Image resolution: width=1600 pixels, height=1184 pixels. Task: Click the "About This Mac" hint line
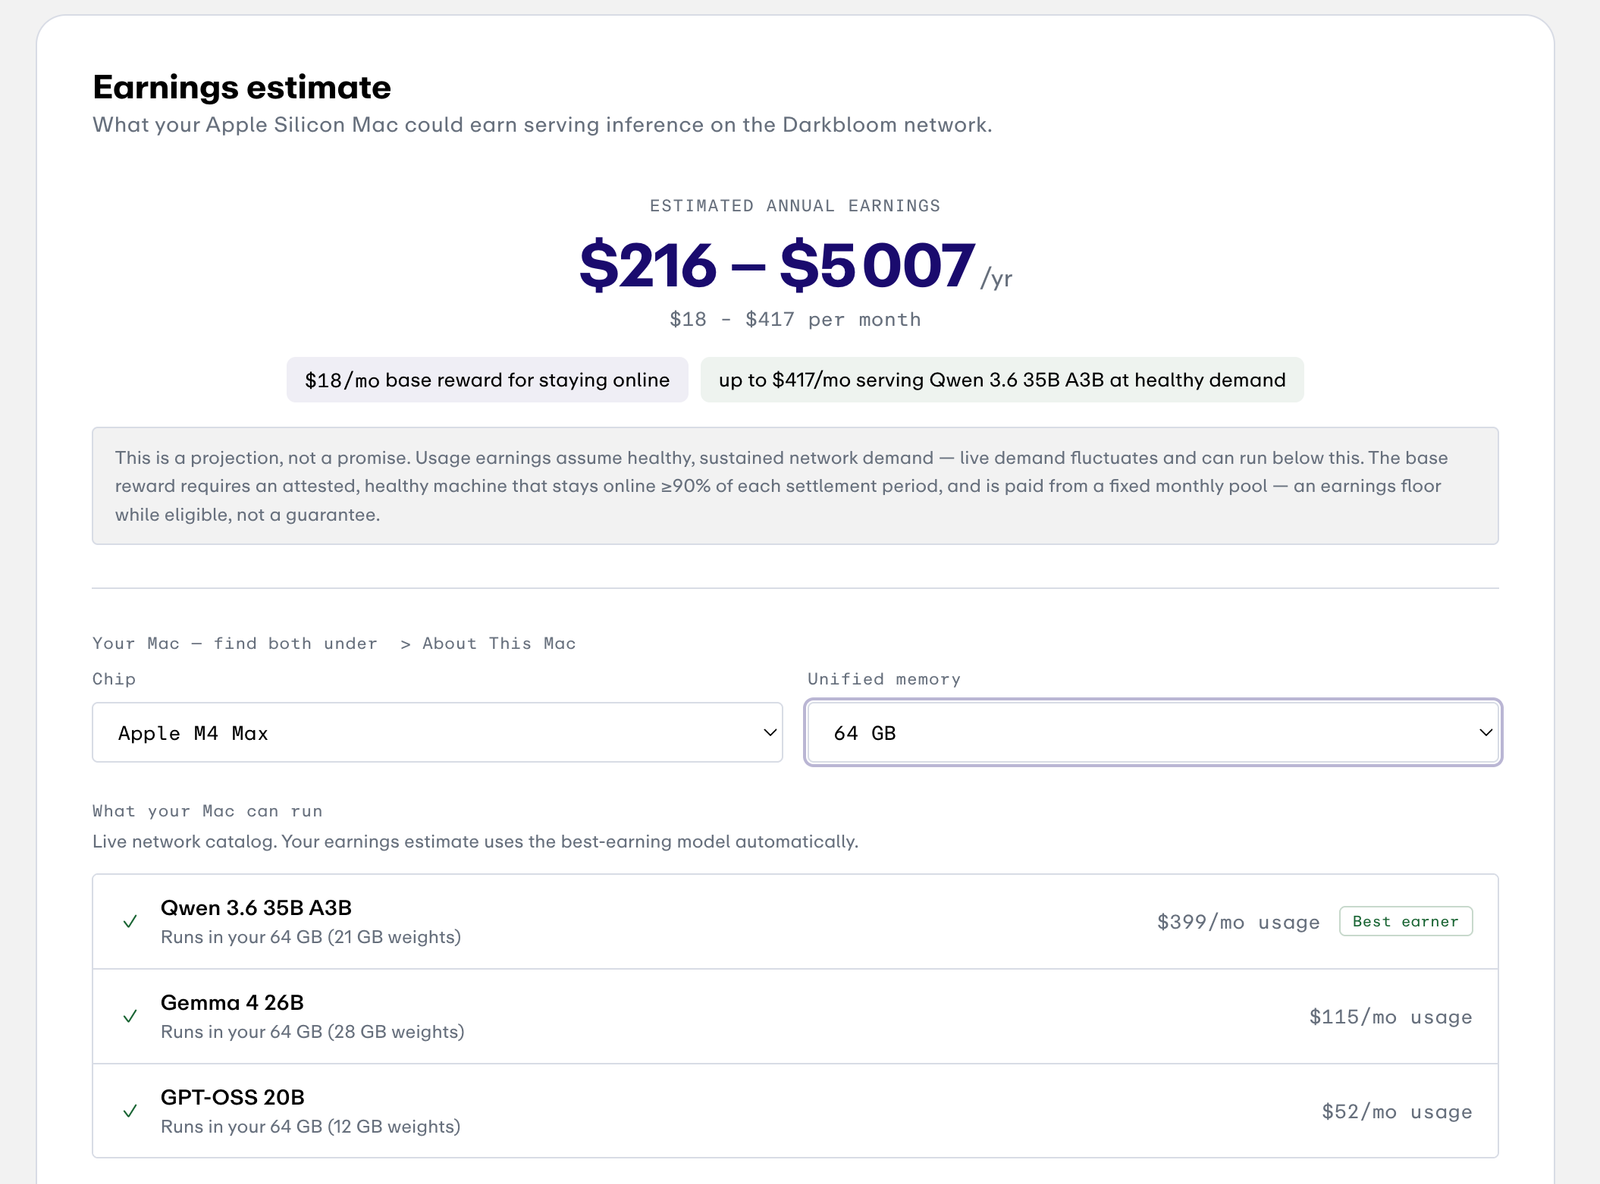click(334, 644)
